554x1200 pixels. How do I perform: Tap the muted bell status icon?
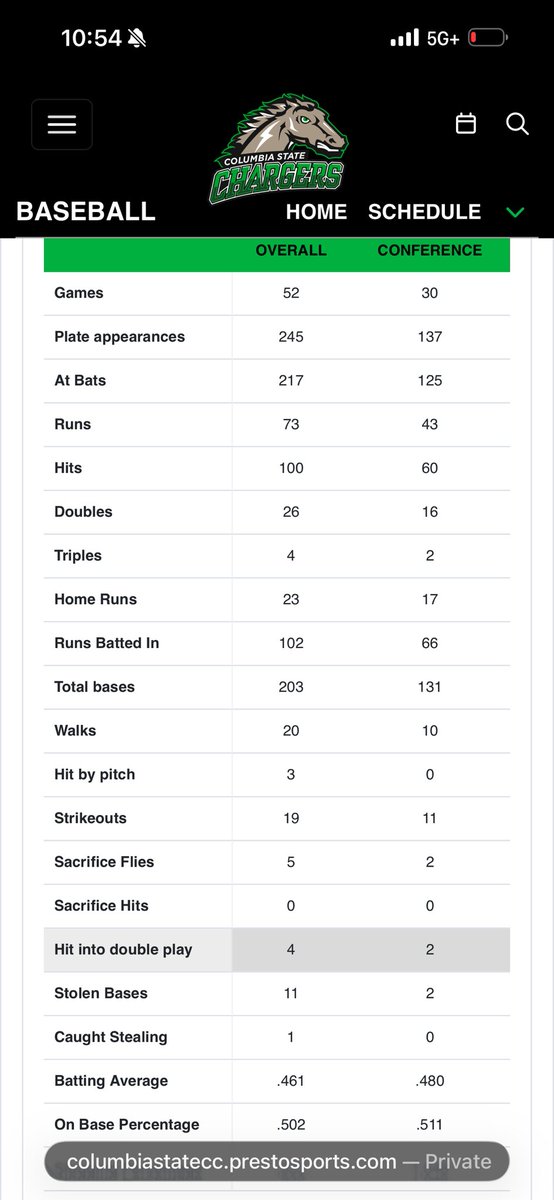138,39
